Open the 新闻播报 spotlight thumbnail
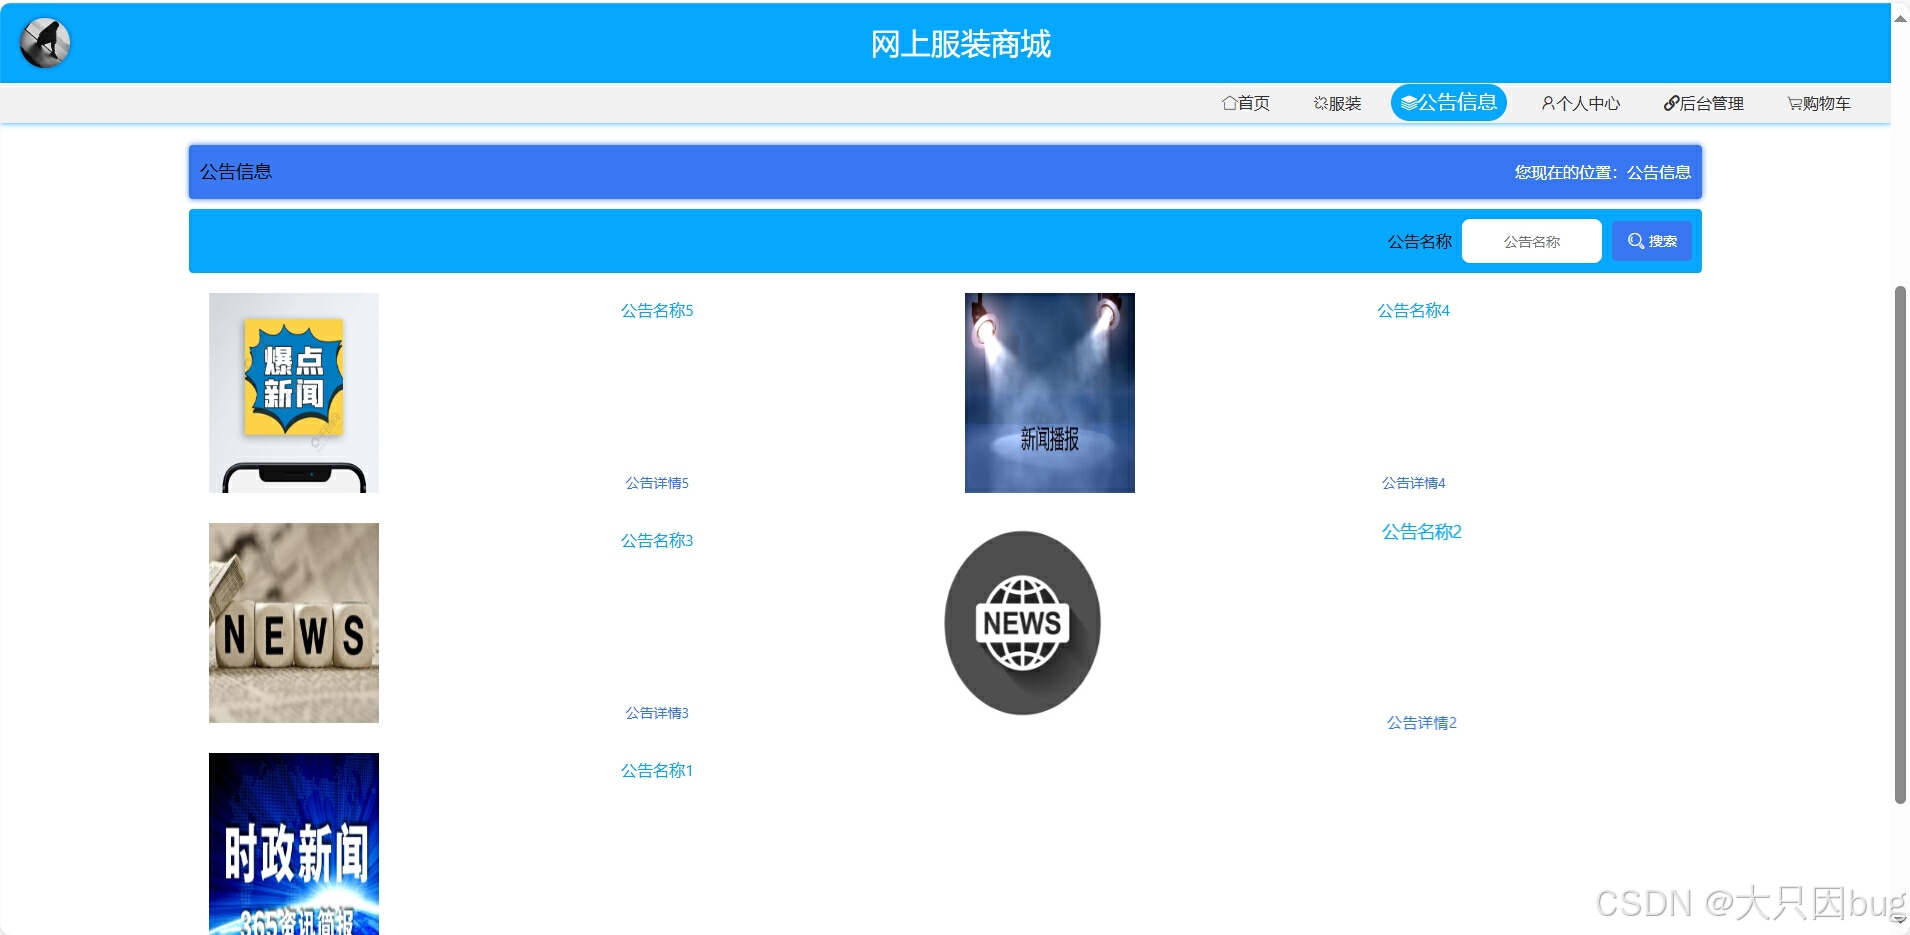 pos(1050,393)
